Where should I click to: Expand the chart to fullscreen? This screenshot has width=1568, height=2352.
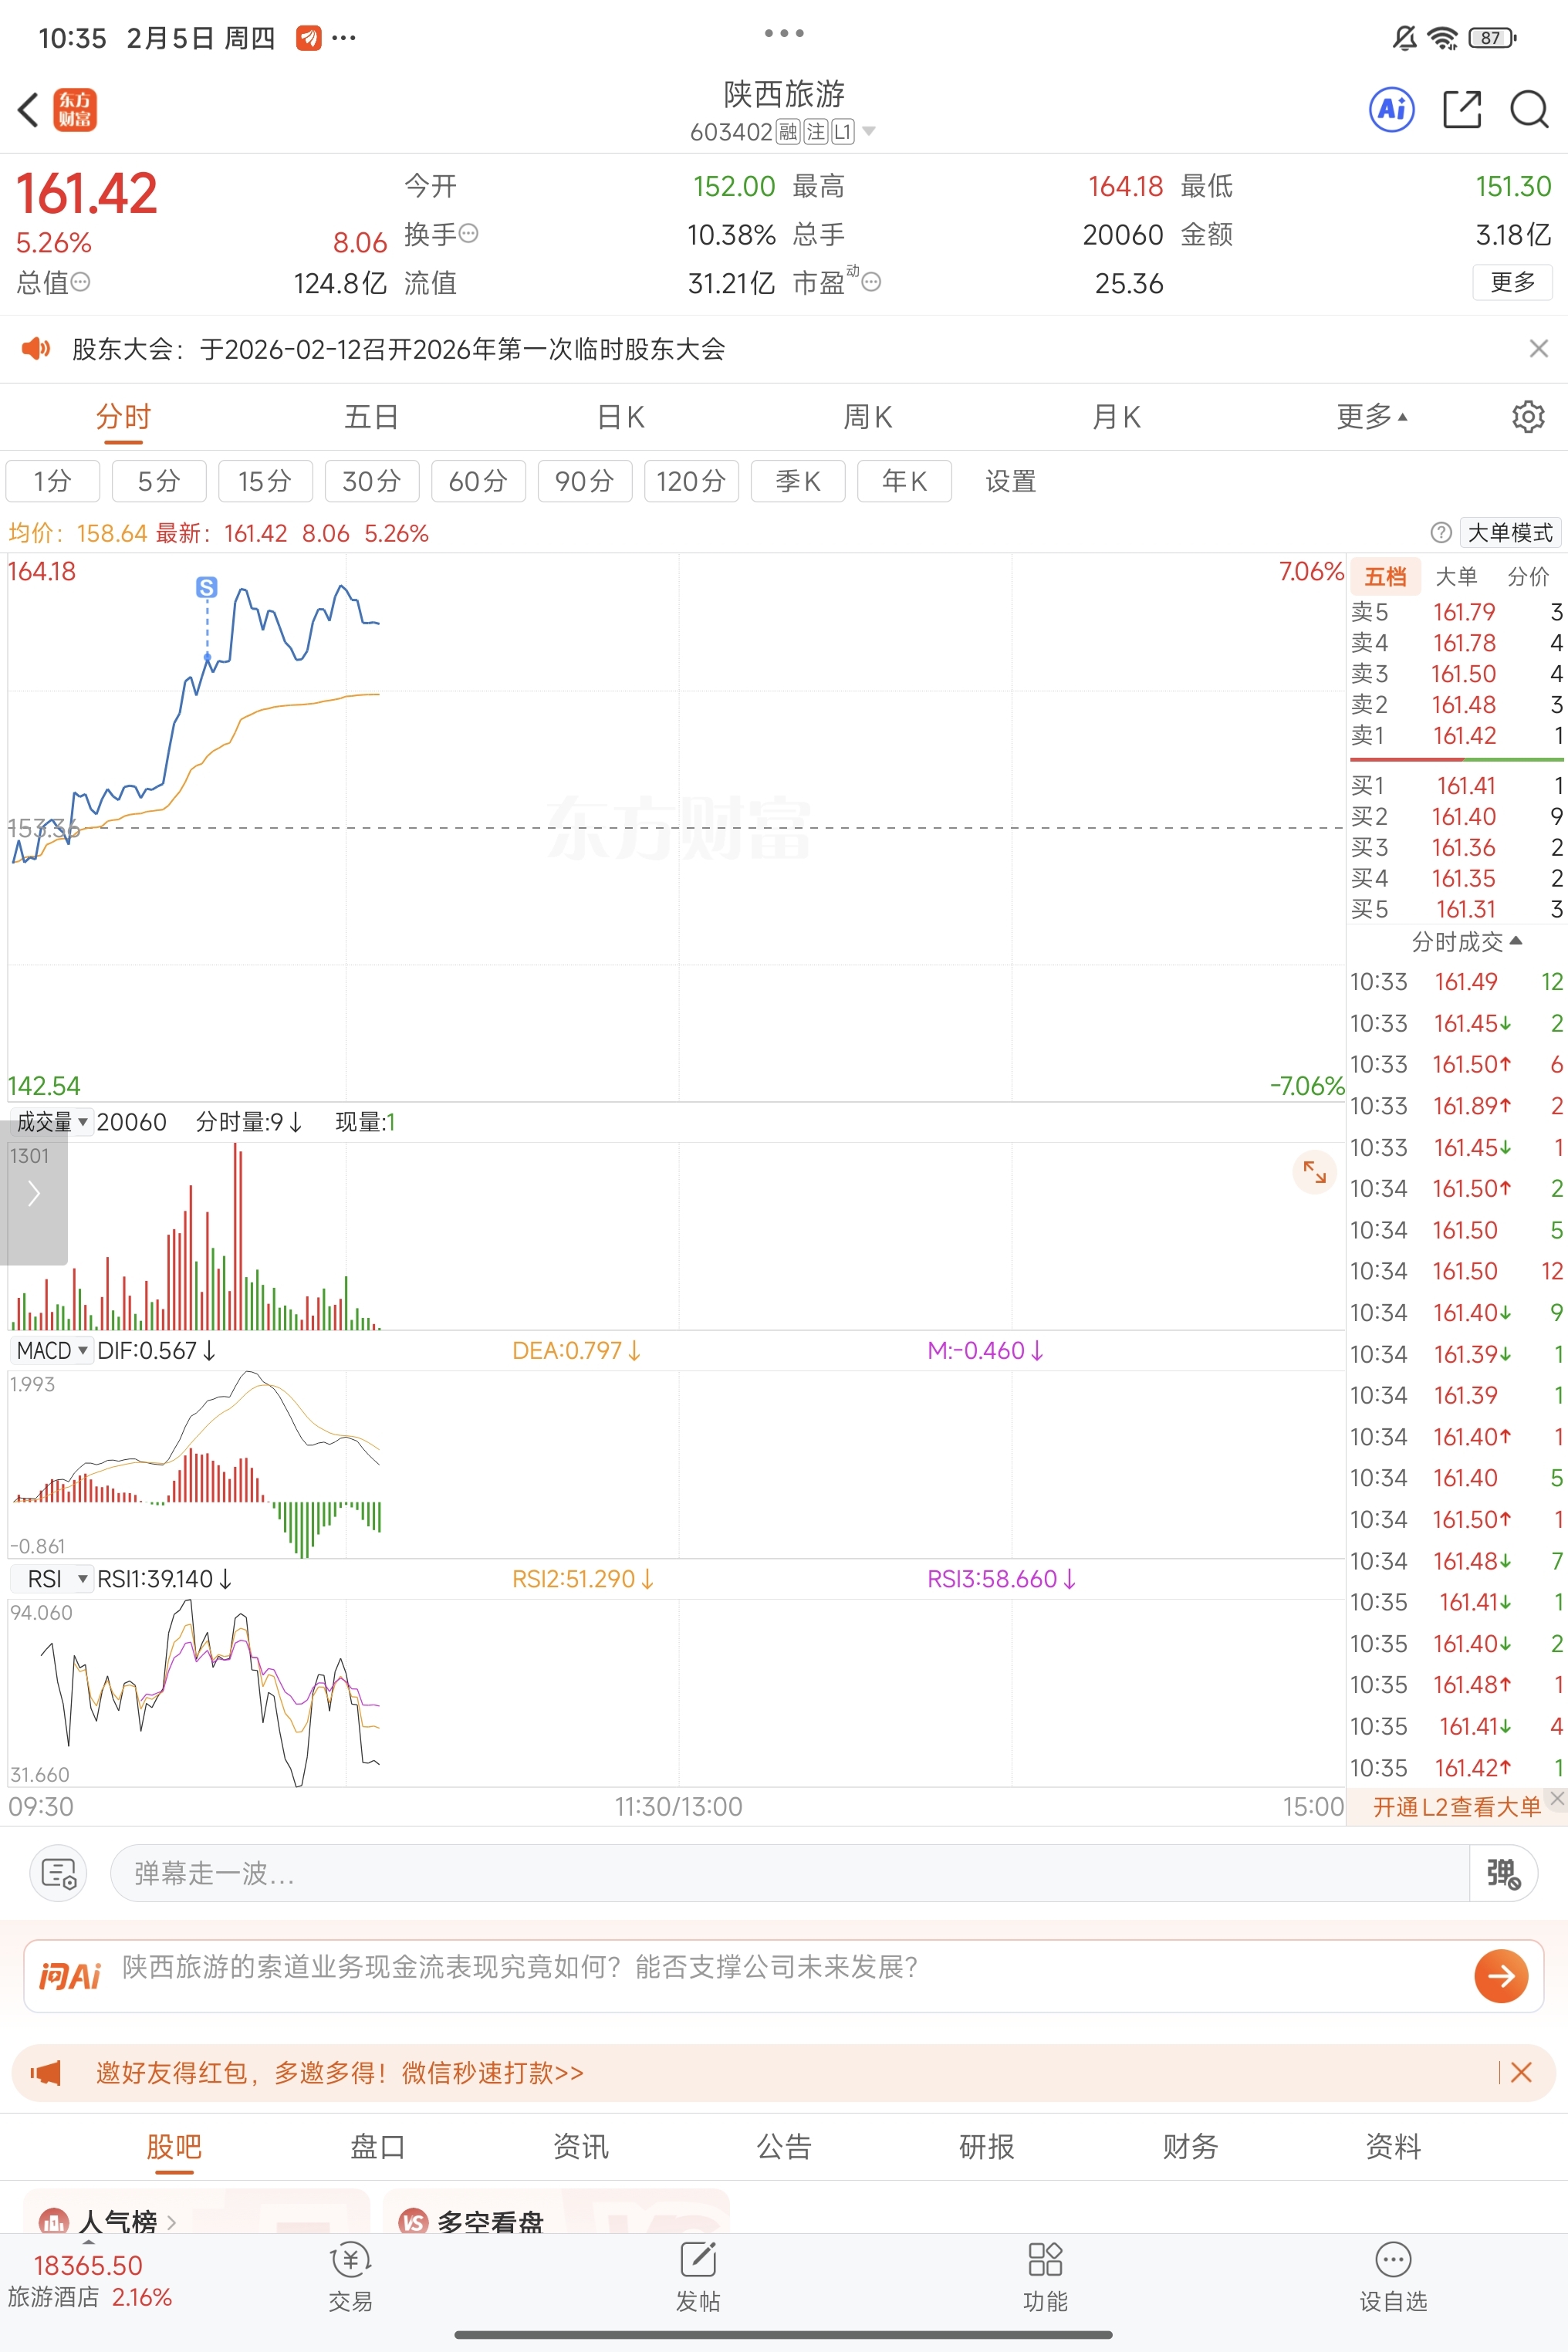coord(1314,1172)
